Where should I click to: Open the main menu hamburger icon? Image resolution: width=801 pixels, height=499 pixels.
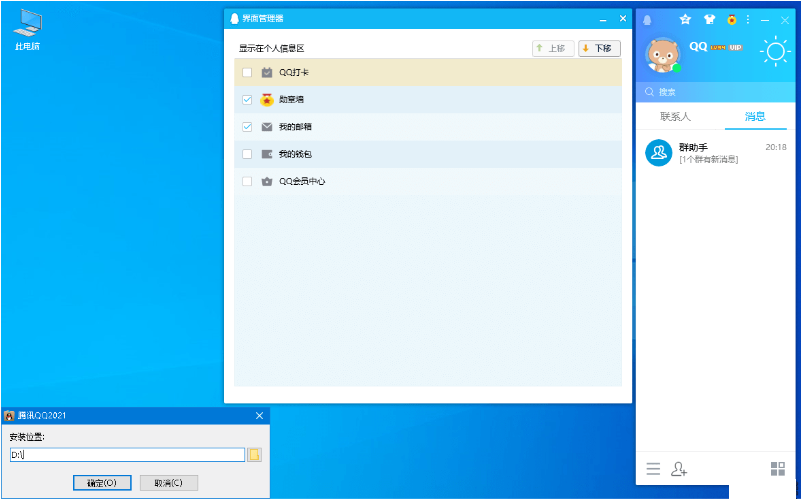click(x=653, y=468)
